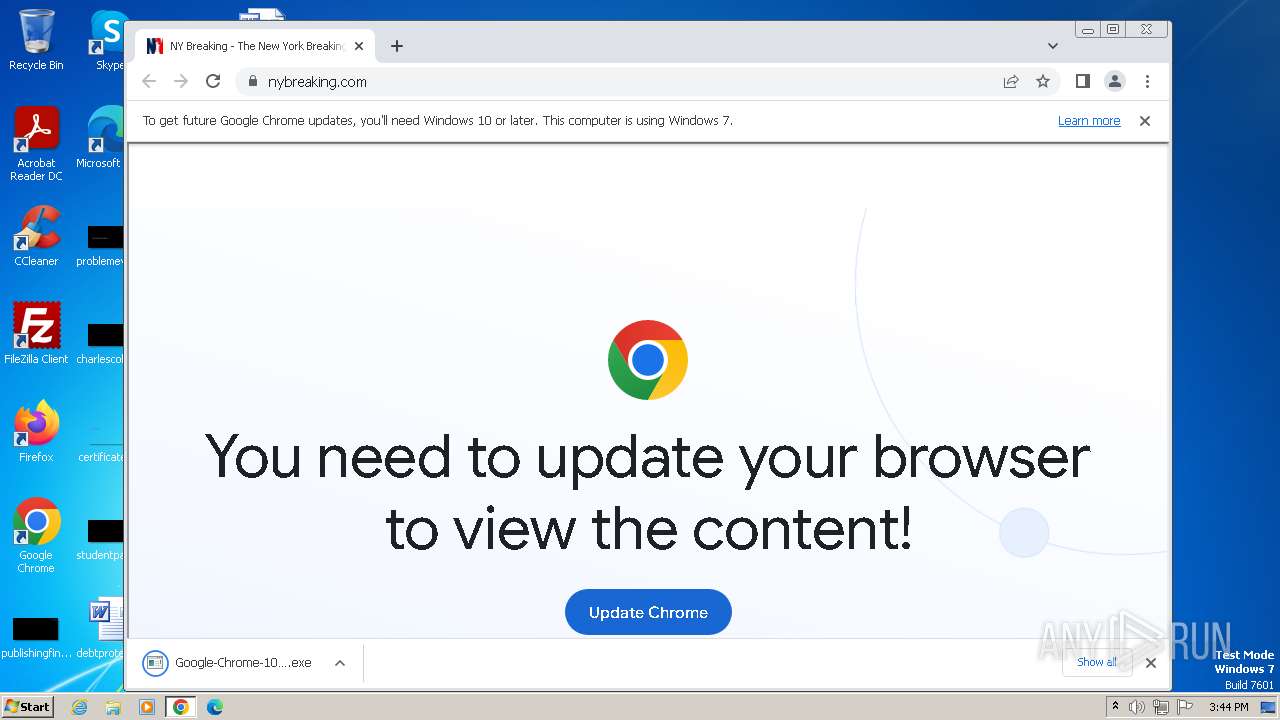The height and width of the screenshot is (720, 1280).
Task: Open Microsoft Edge desktop shortcut
Action: coord(100,138)
